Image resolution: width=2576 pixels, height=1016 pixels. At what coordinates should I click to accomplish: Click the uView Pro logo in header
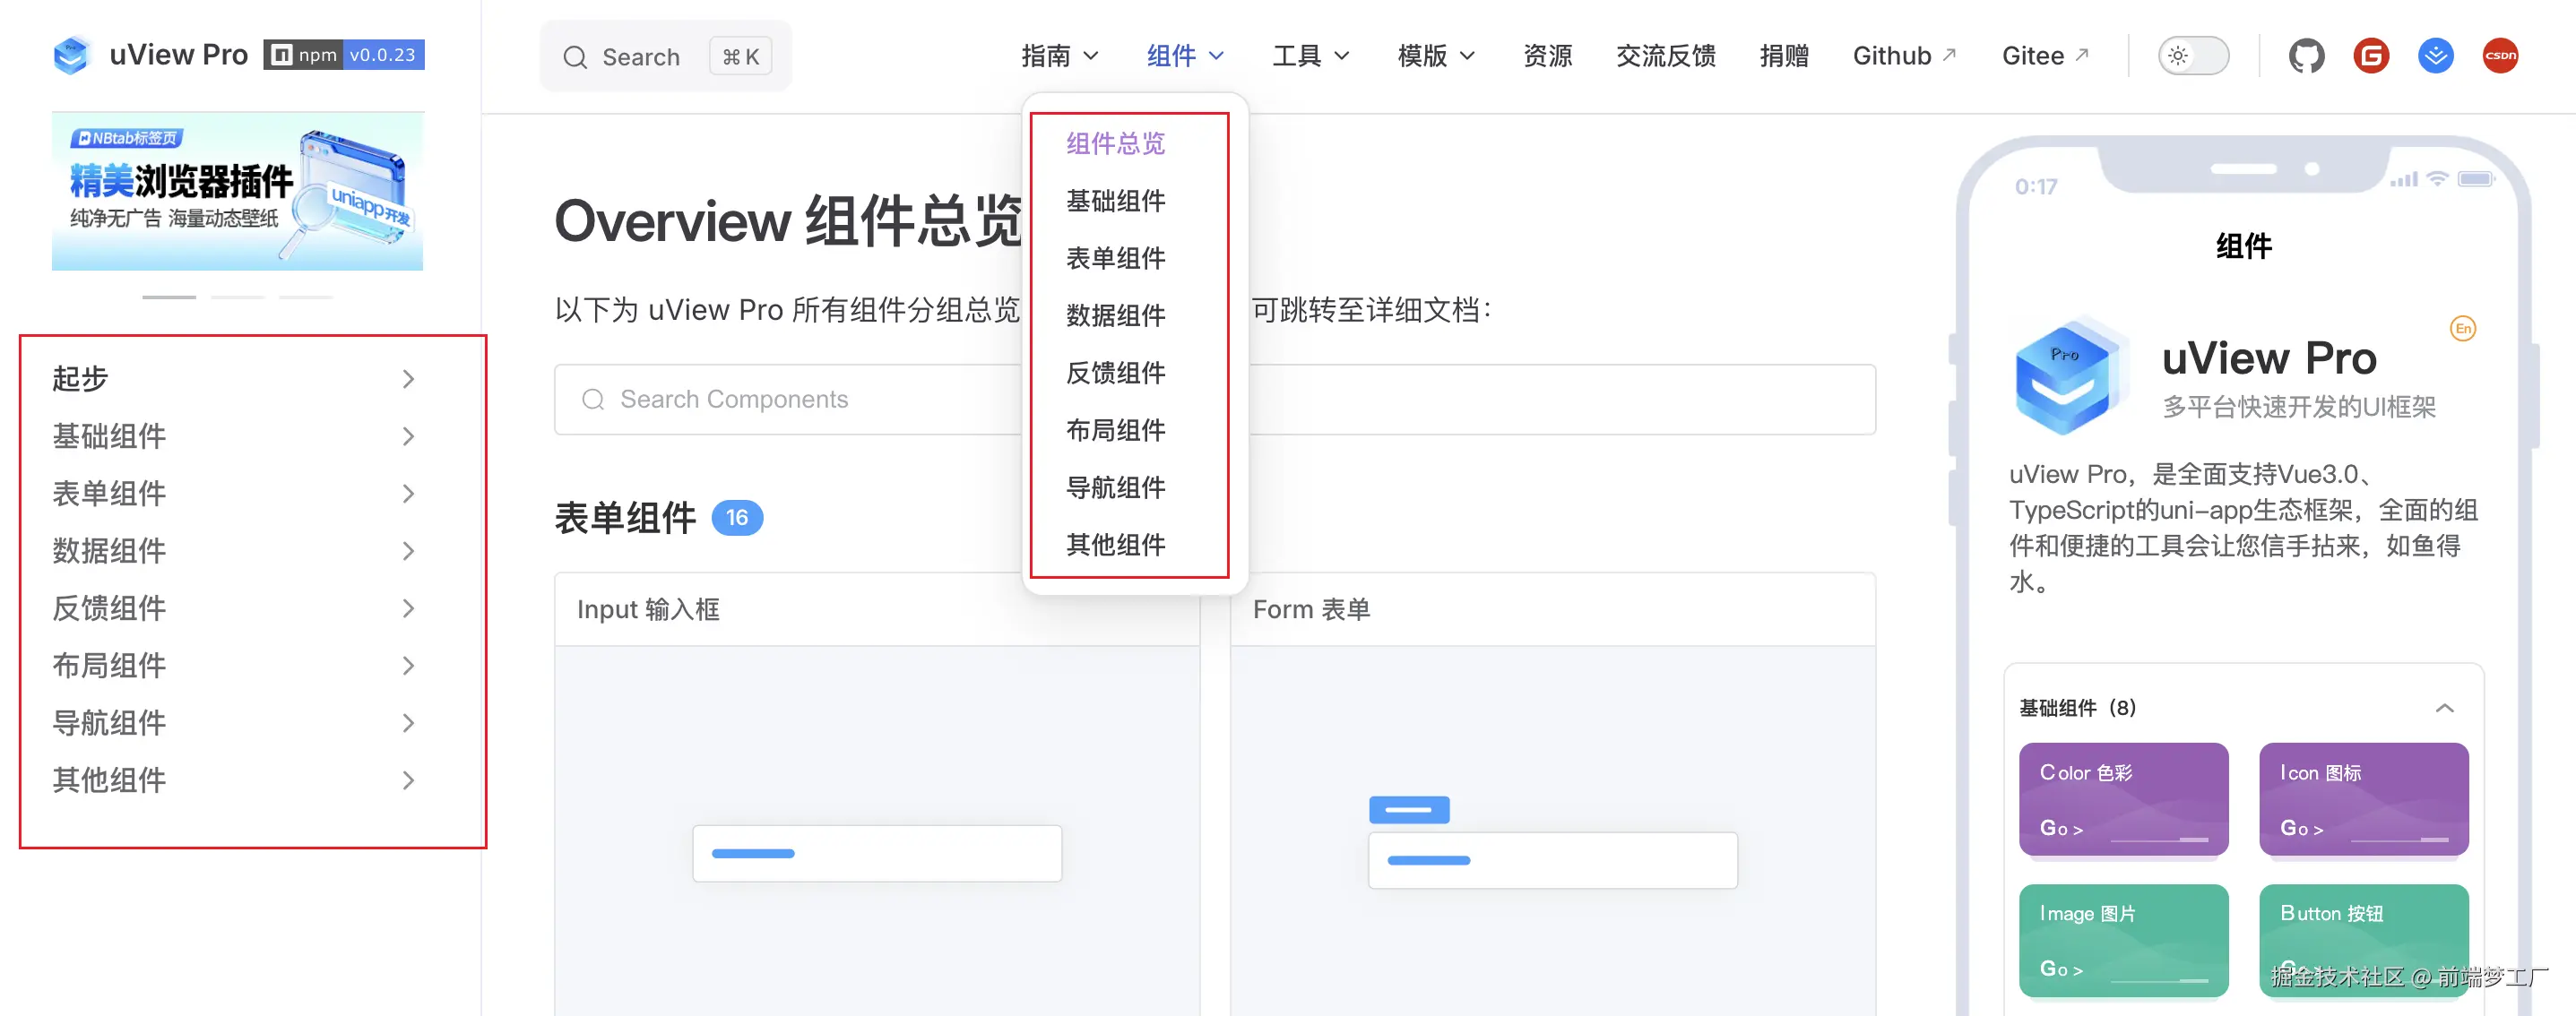(72, 55)
